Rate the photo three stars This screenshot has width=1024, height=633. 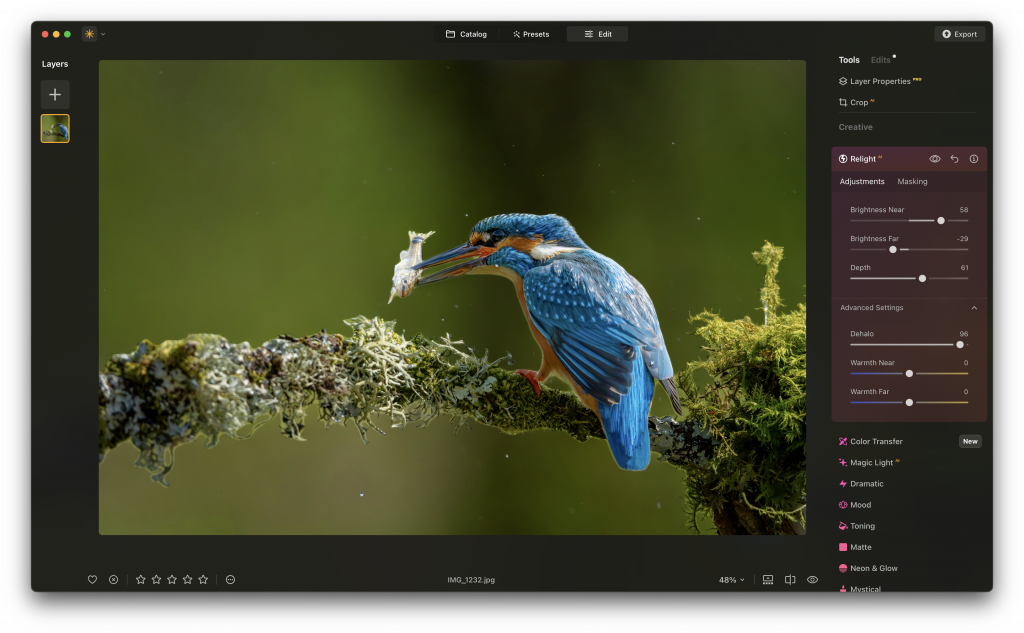coord(172,579)
